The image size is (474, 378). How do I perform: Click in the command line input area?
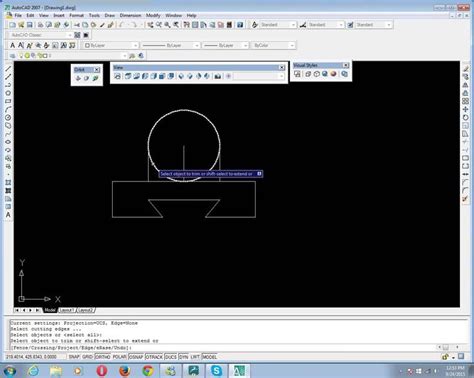(x=223, y=348)
